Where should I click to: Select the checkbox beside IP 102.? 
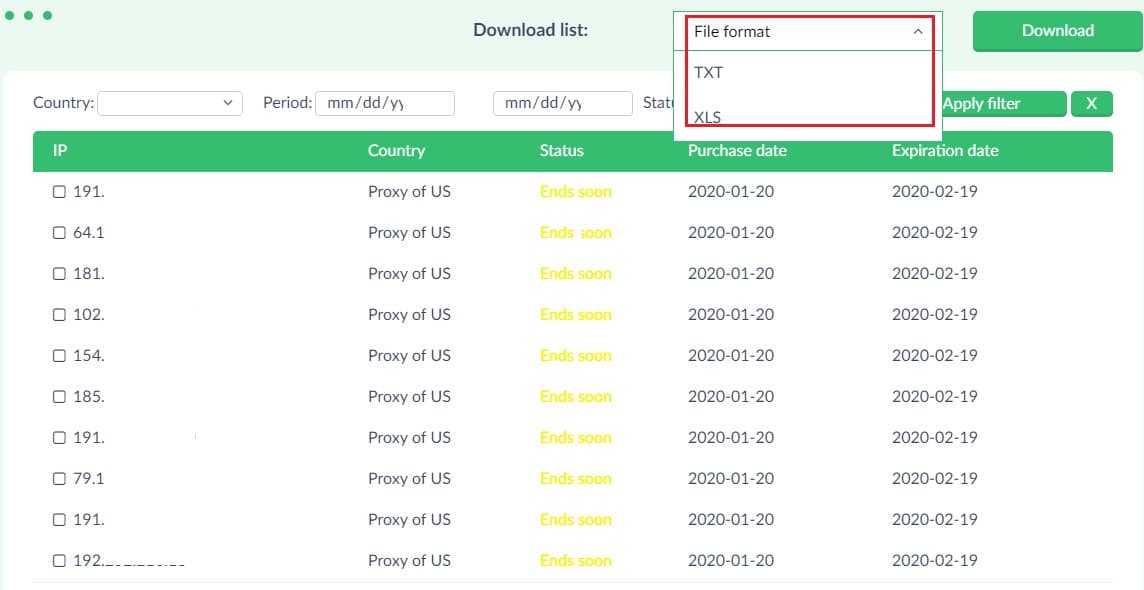(59, 314)
